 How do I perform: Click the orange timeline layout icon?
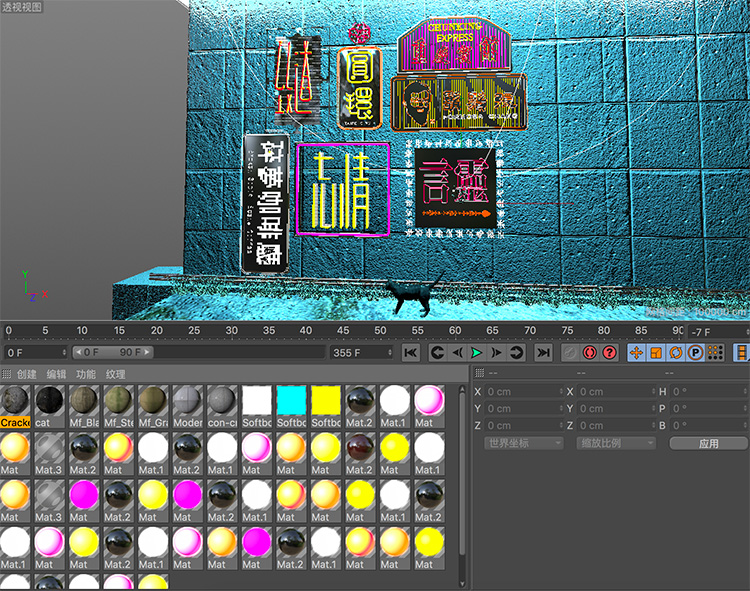(x=742, y=353)
